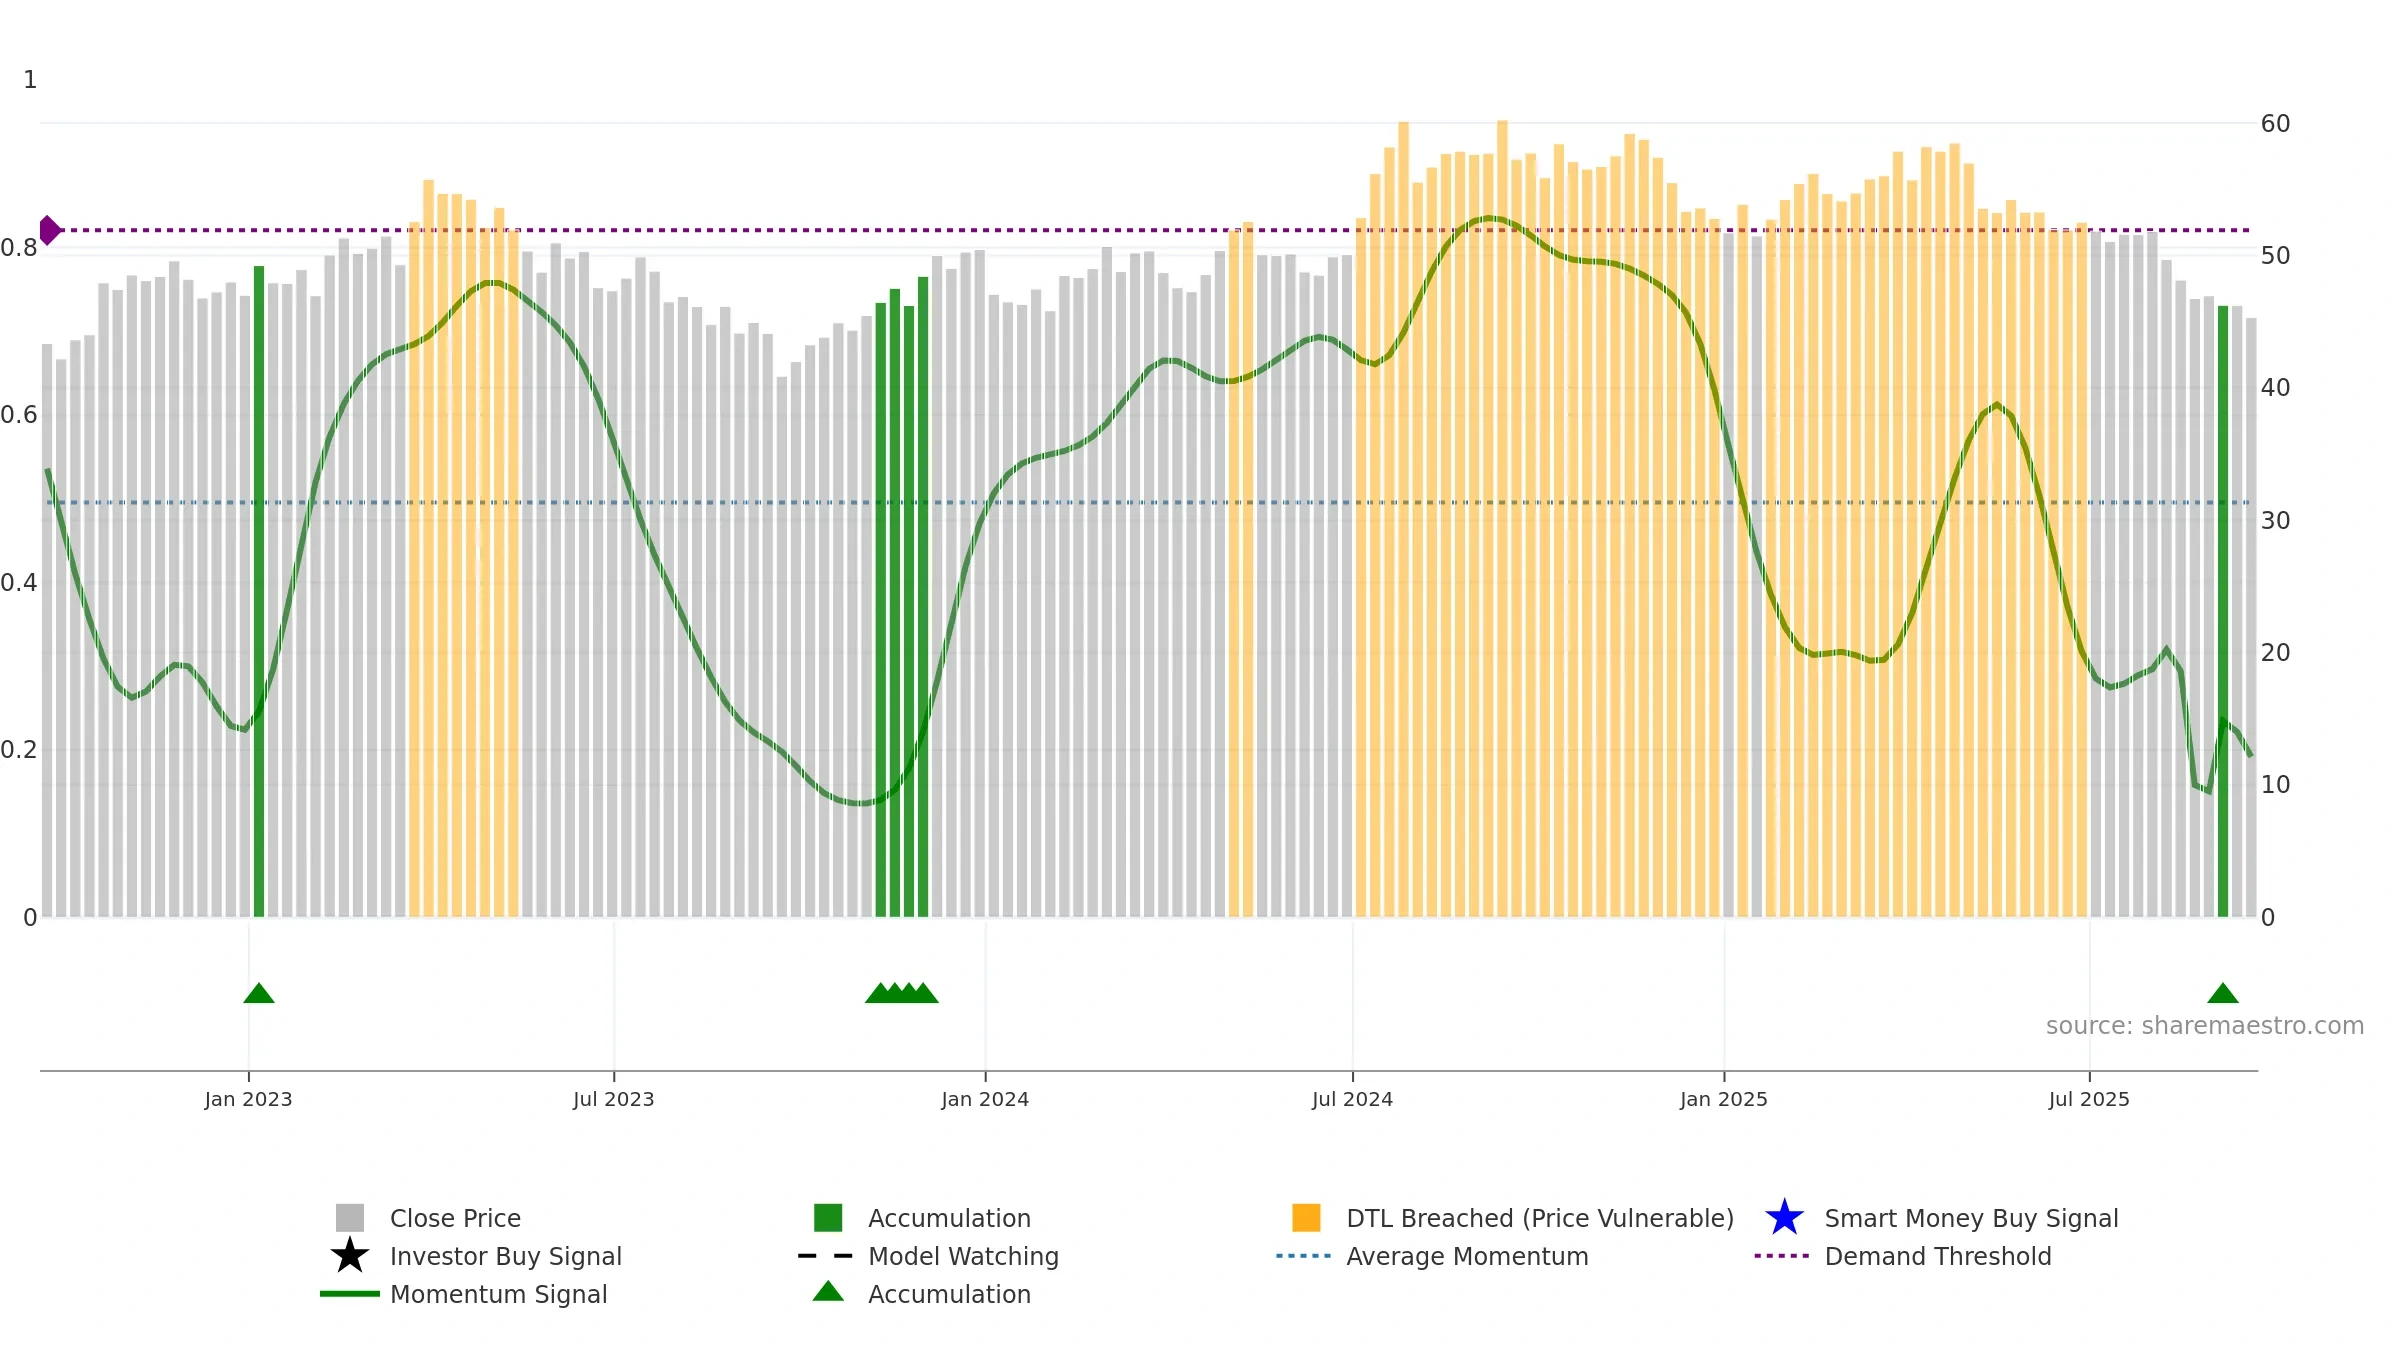Click the green accumulation bar near Jan 2023
Screen dimensions: 2400x1350
[x=259, y=591]
